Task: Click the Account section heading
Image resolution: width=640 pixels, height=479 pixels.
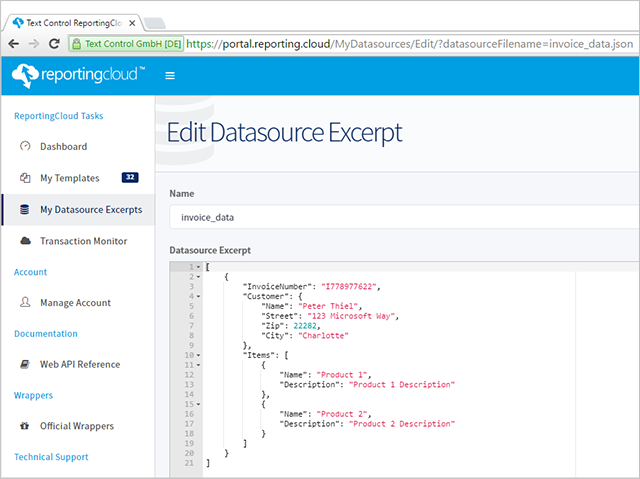Action: (x=30, y=272)
